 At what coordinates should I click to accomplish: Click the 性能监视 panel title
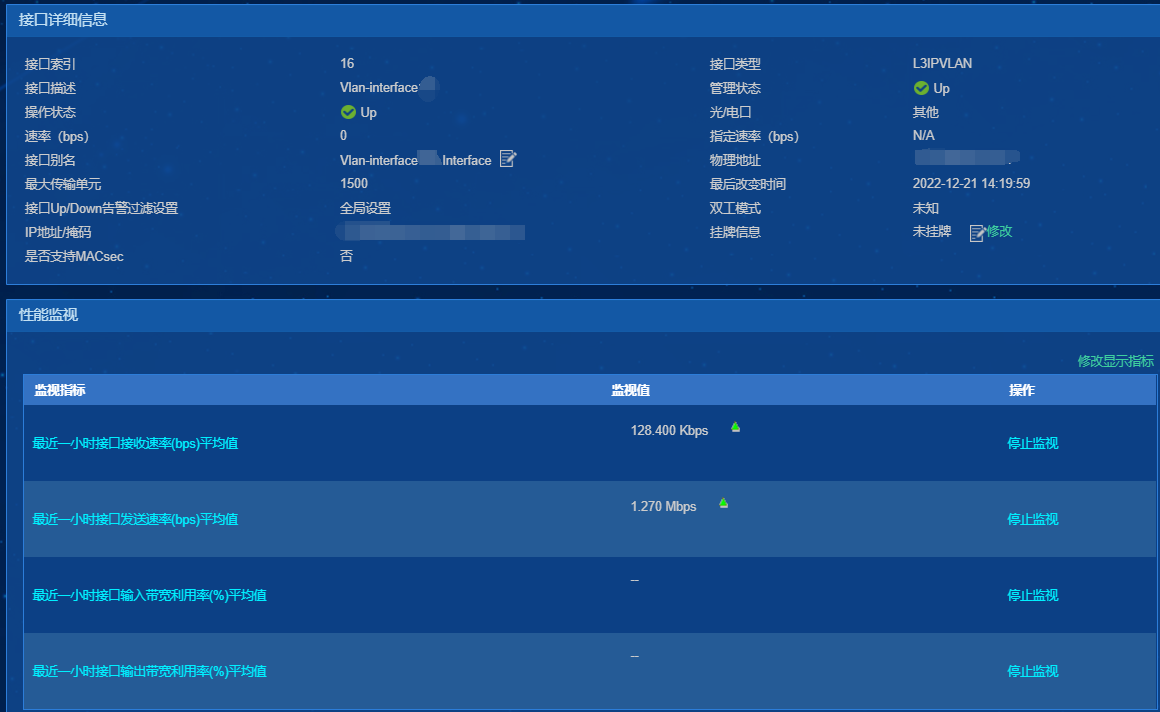pos(48,315)
